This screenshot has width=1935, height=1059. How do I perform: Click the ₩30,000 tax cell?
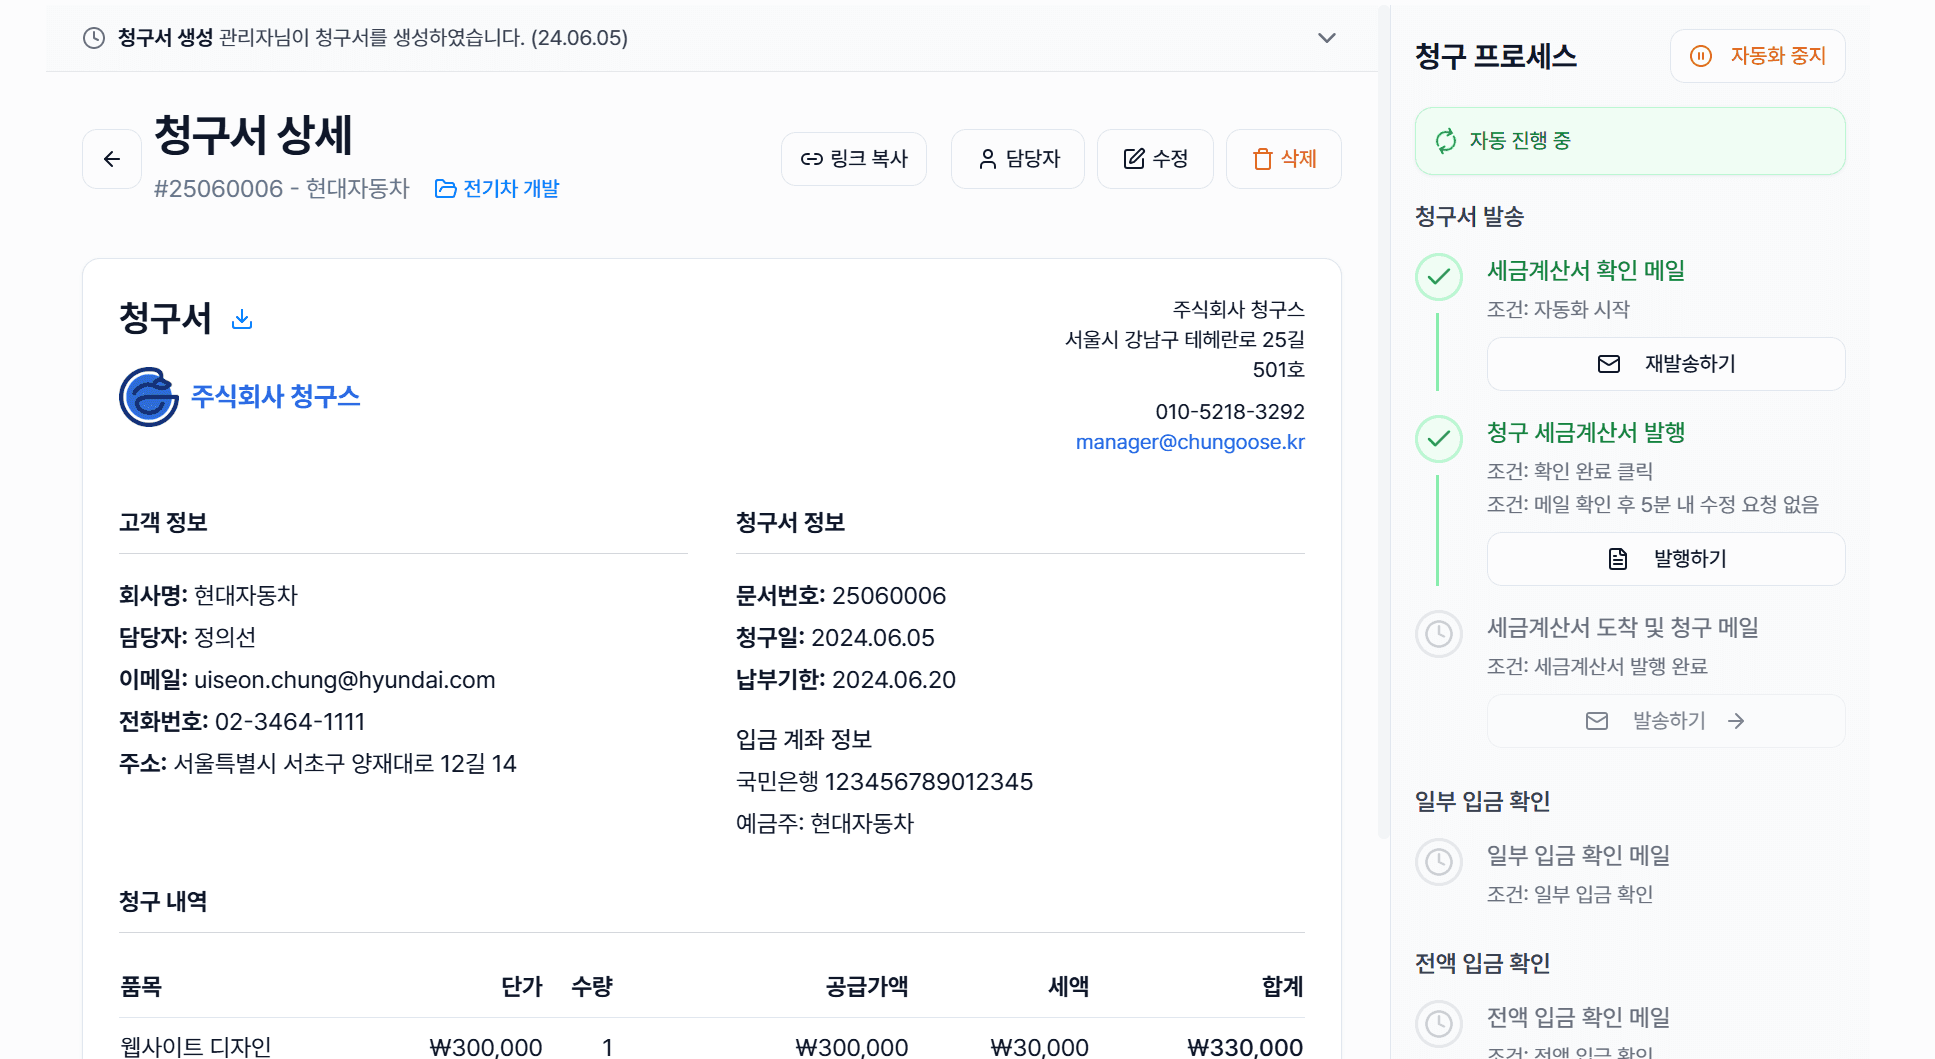(1040, 1047)
